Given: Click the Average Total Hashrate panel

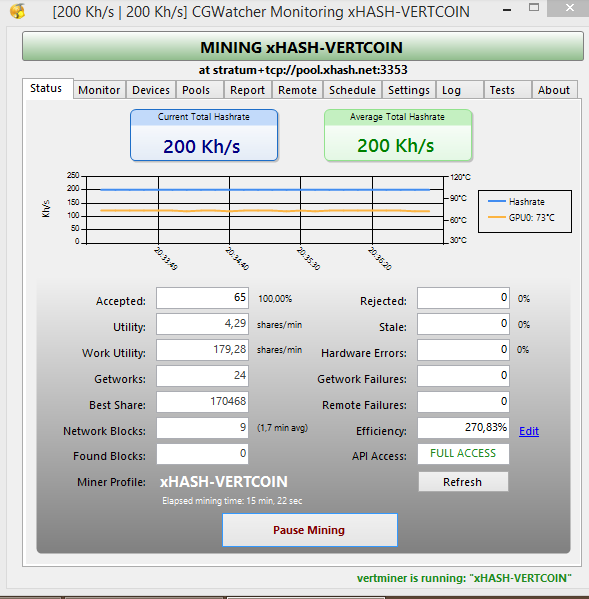Looking at the screenshot, I should point(398,135).
